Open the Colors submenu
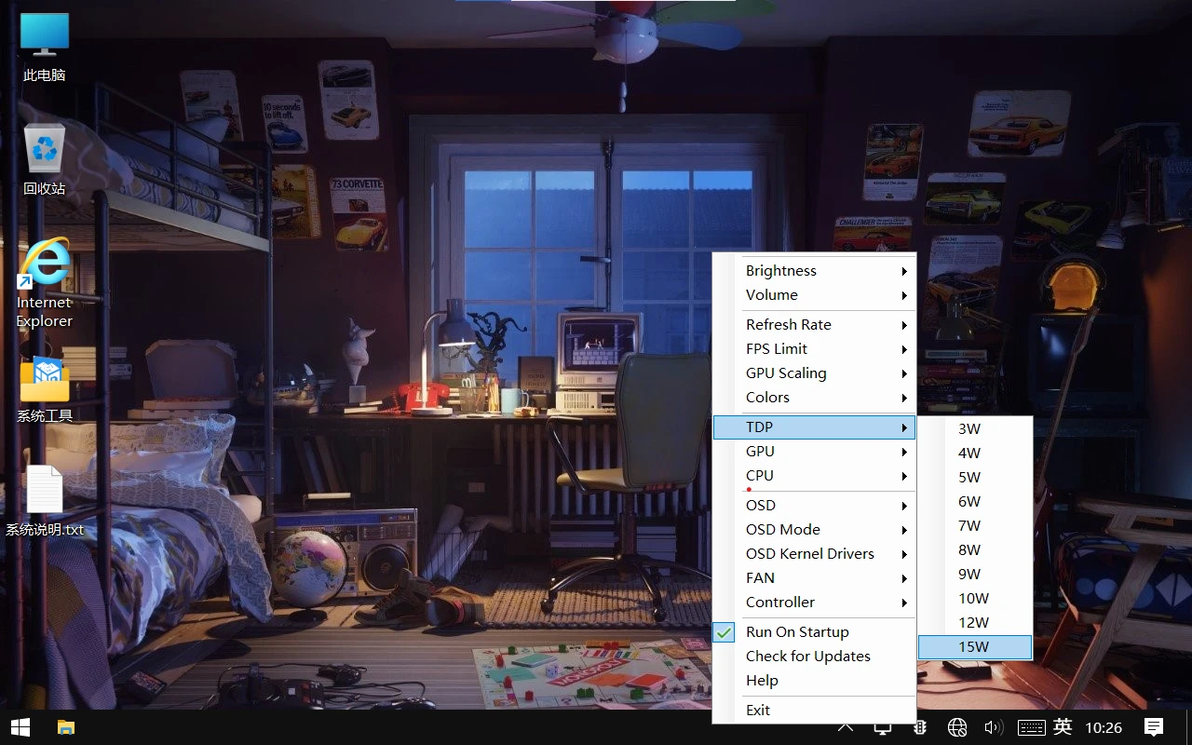The image size is (1192, 745). point(814,398)
